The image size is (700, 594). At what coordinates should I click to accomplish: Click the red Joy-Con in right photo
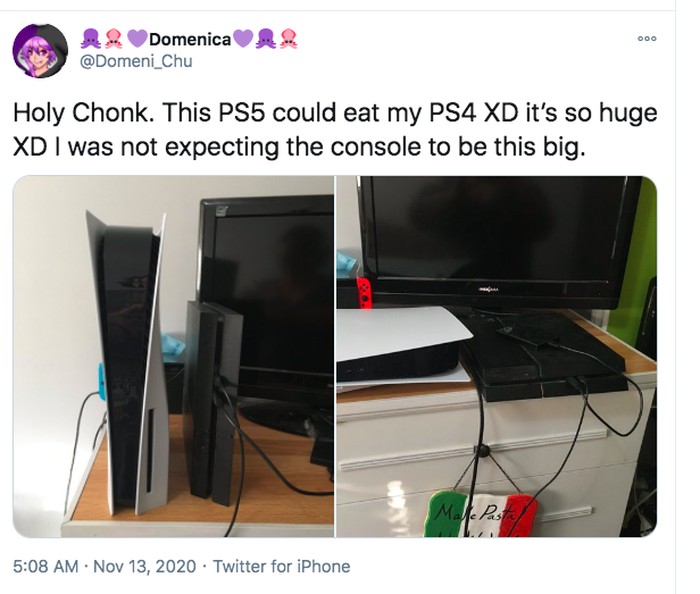point(363,293)
